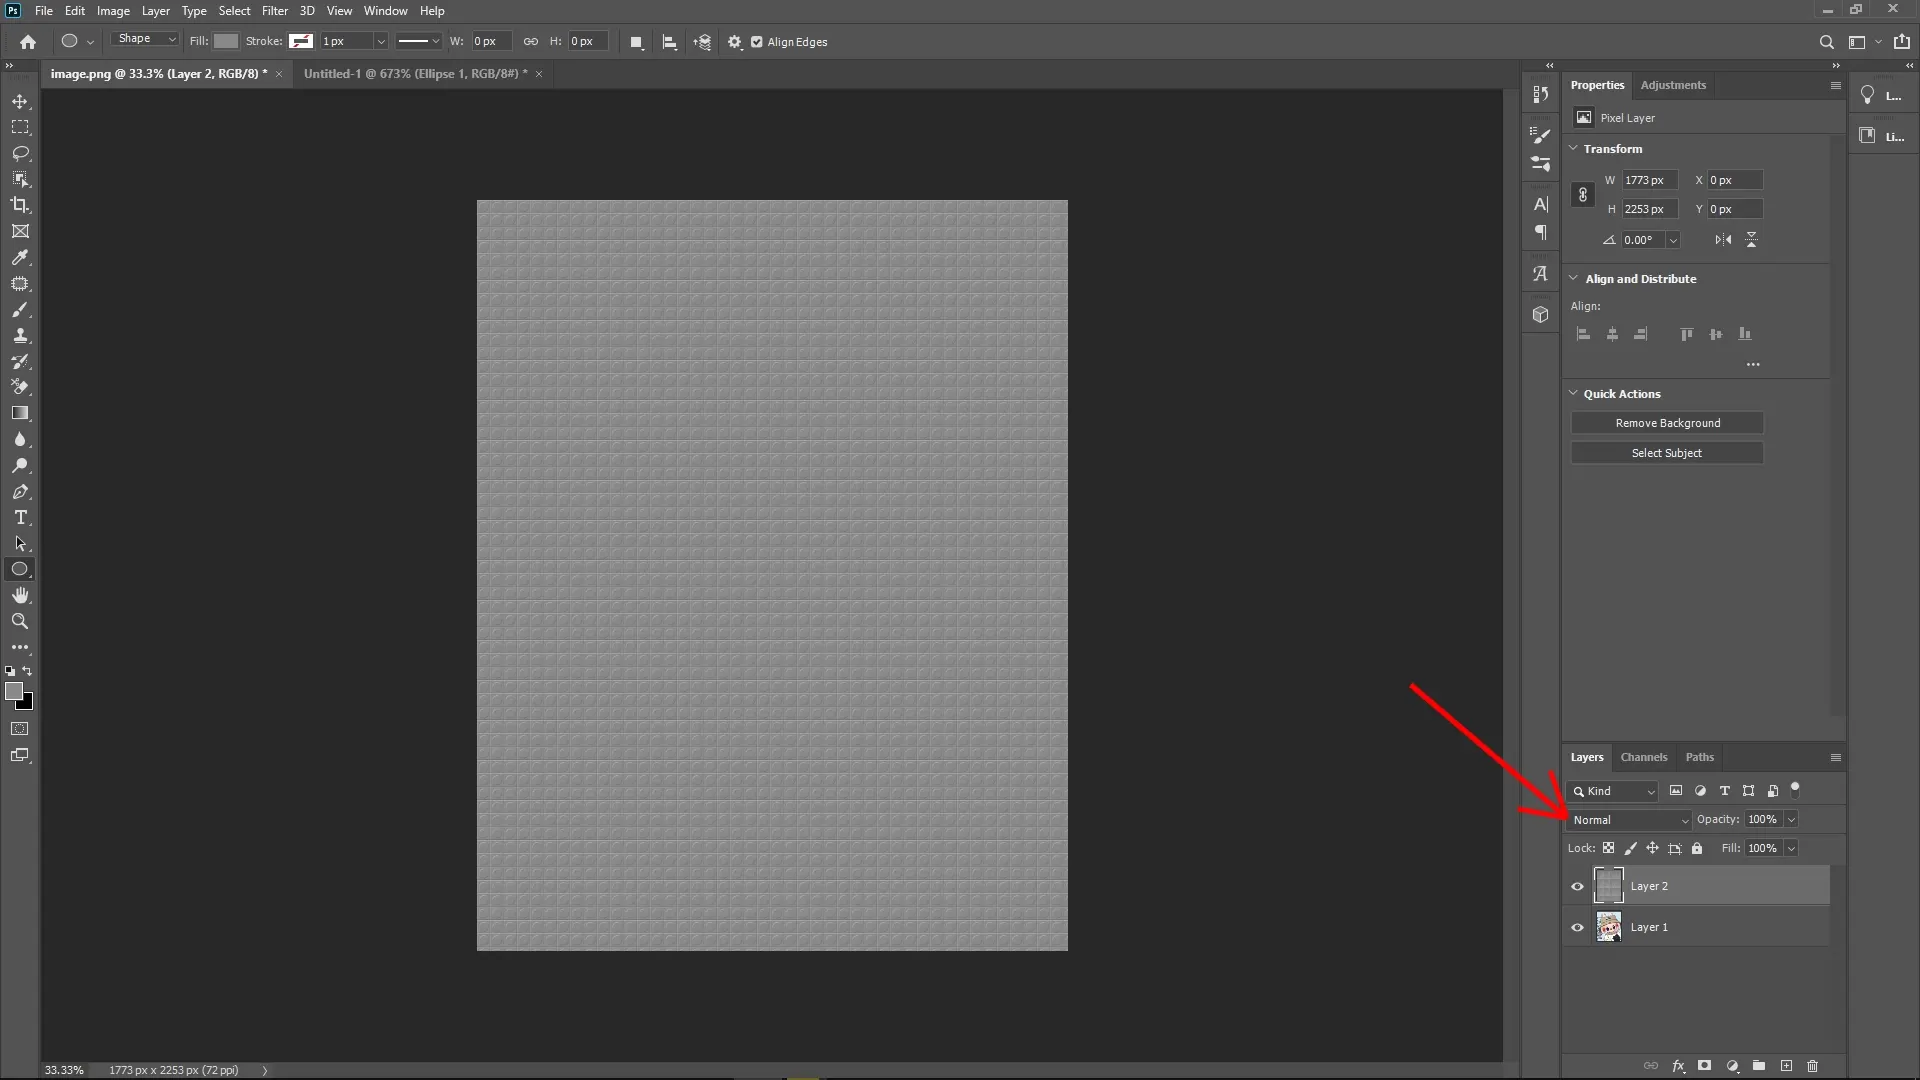Switch to the Channels tab
1920x1080 pixels.
(x=1644, y=757)
